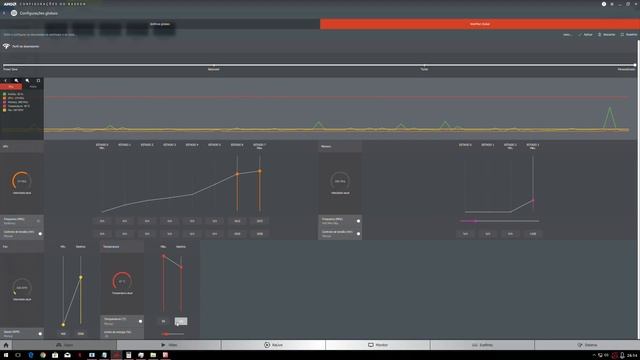
Task: Click the fan minimum speed input field
Action: [x=63, y=333]
